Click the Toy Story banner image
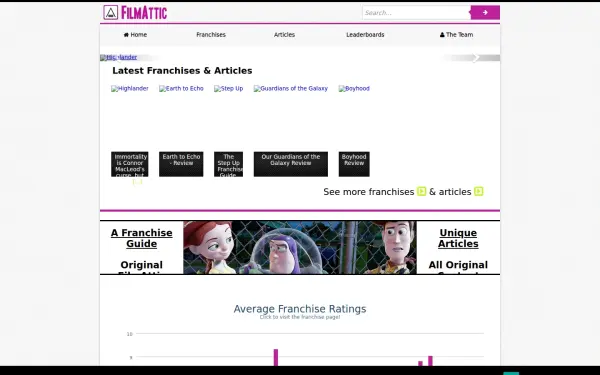600x375 pixels. point(300,248)
